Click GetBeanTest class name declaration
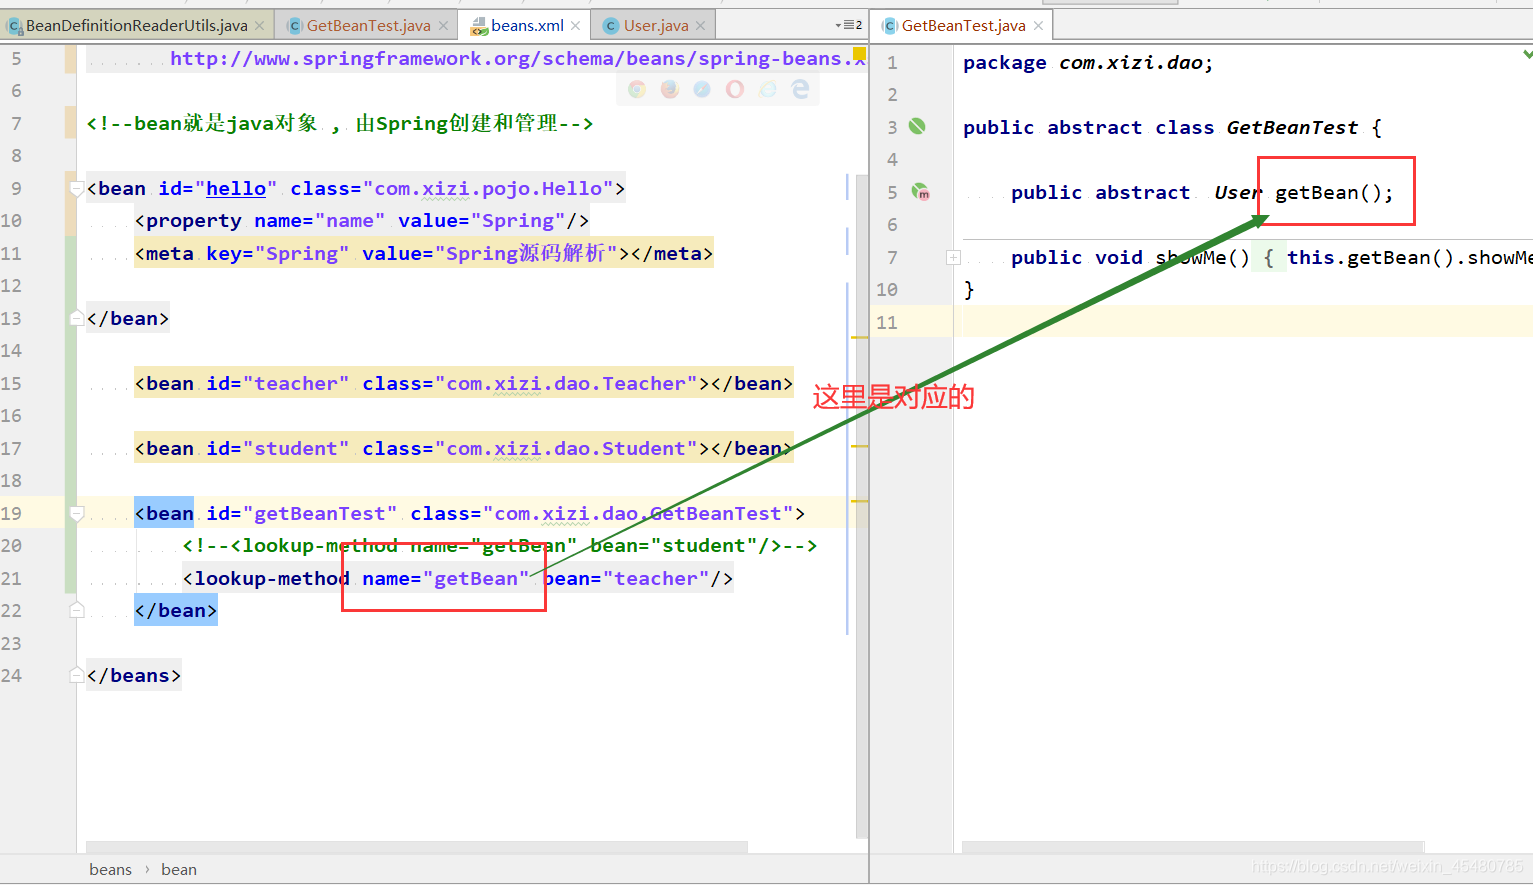 tap(1292, 128)
